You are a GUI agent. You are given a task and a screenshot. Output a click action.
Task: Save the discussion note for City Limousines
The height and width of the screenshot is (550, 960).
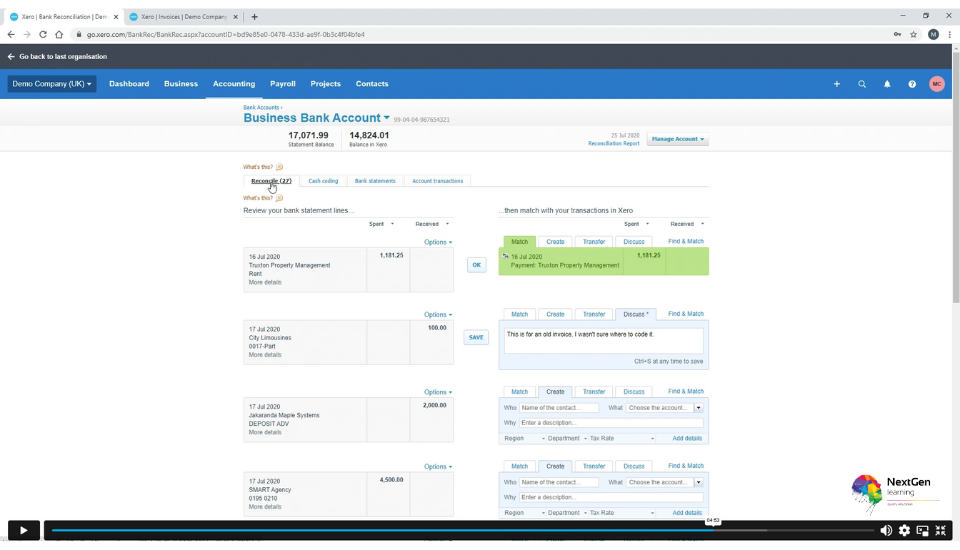point(476,338)
